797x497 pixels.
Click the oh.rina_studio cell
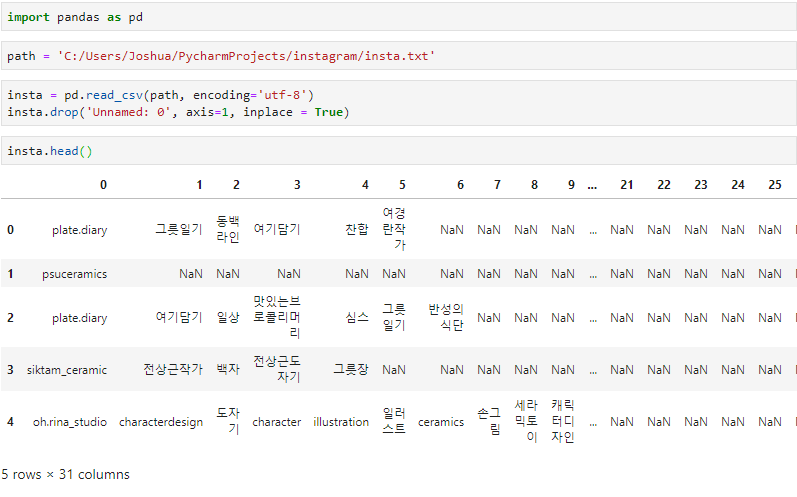coord(70,422)
